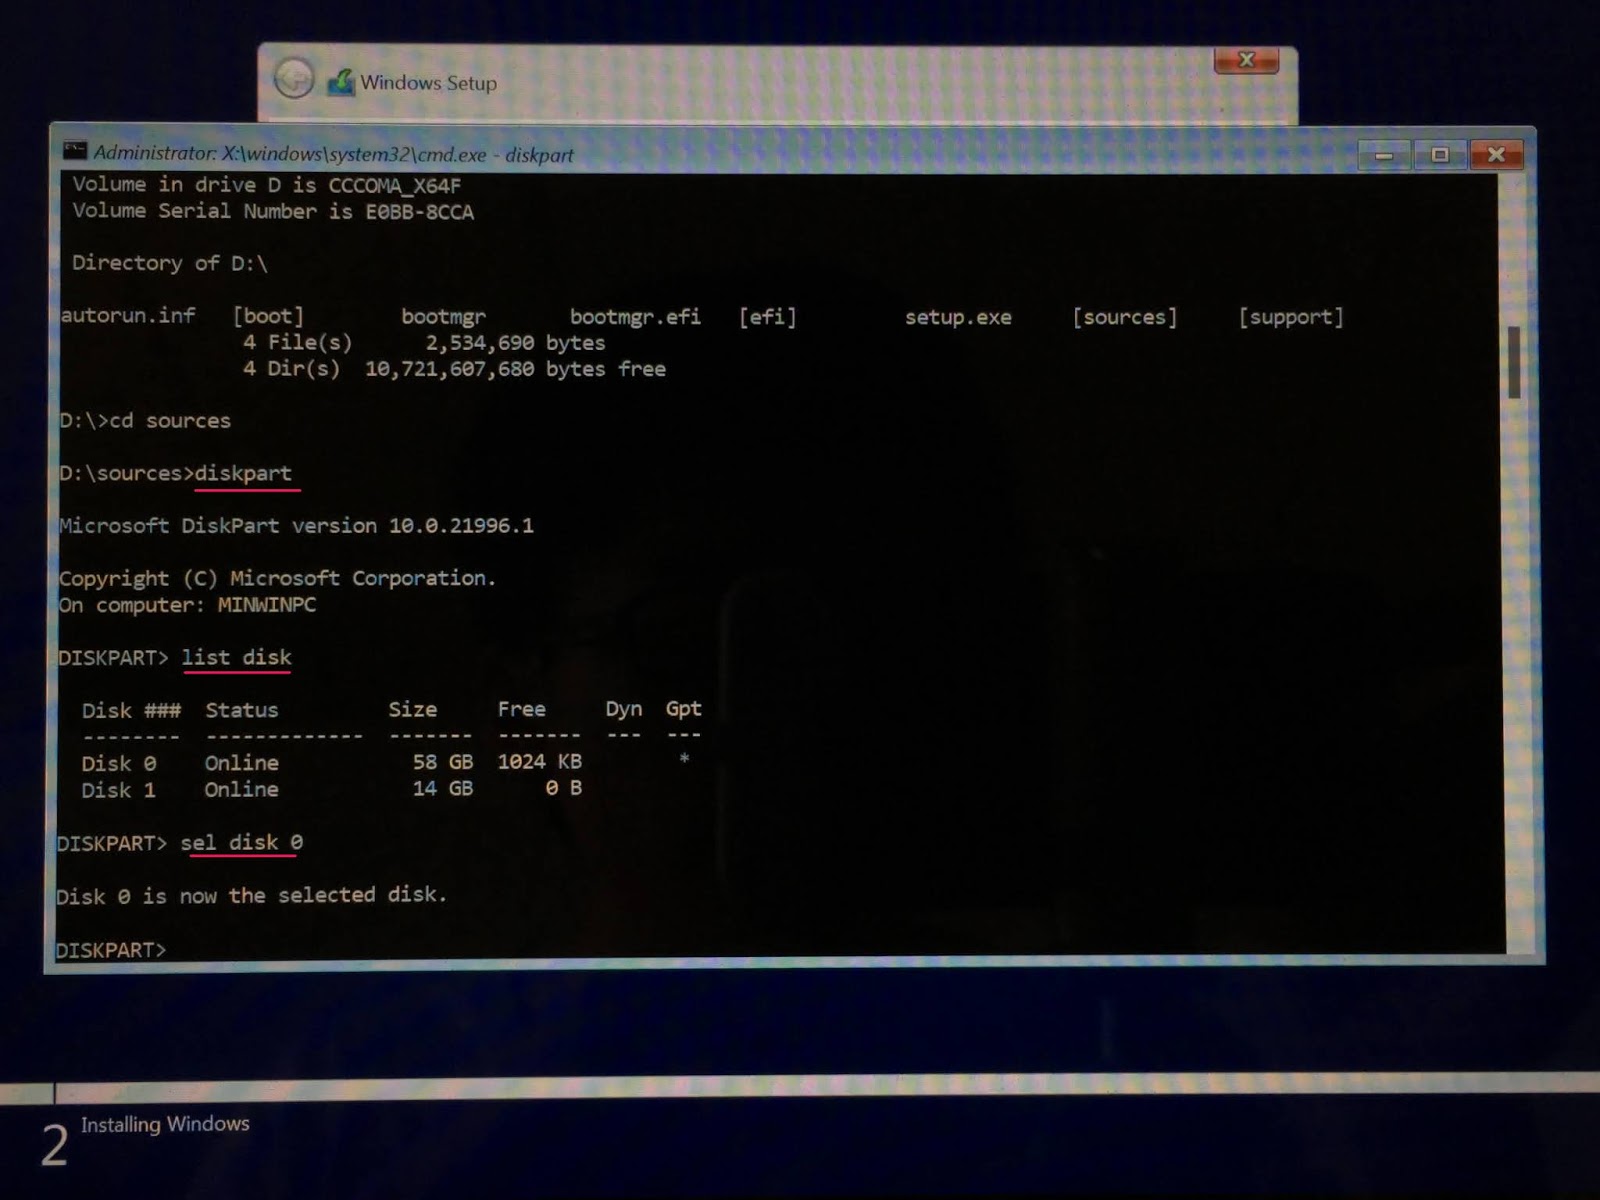
Task: Click the Gpt asterisk for Disk 0
Action: (684, 759)
